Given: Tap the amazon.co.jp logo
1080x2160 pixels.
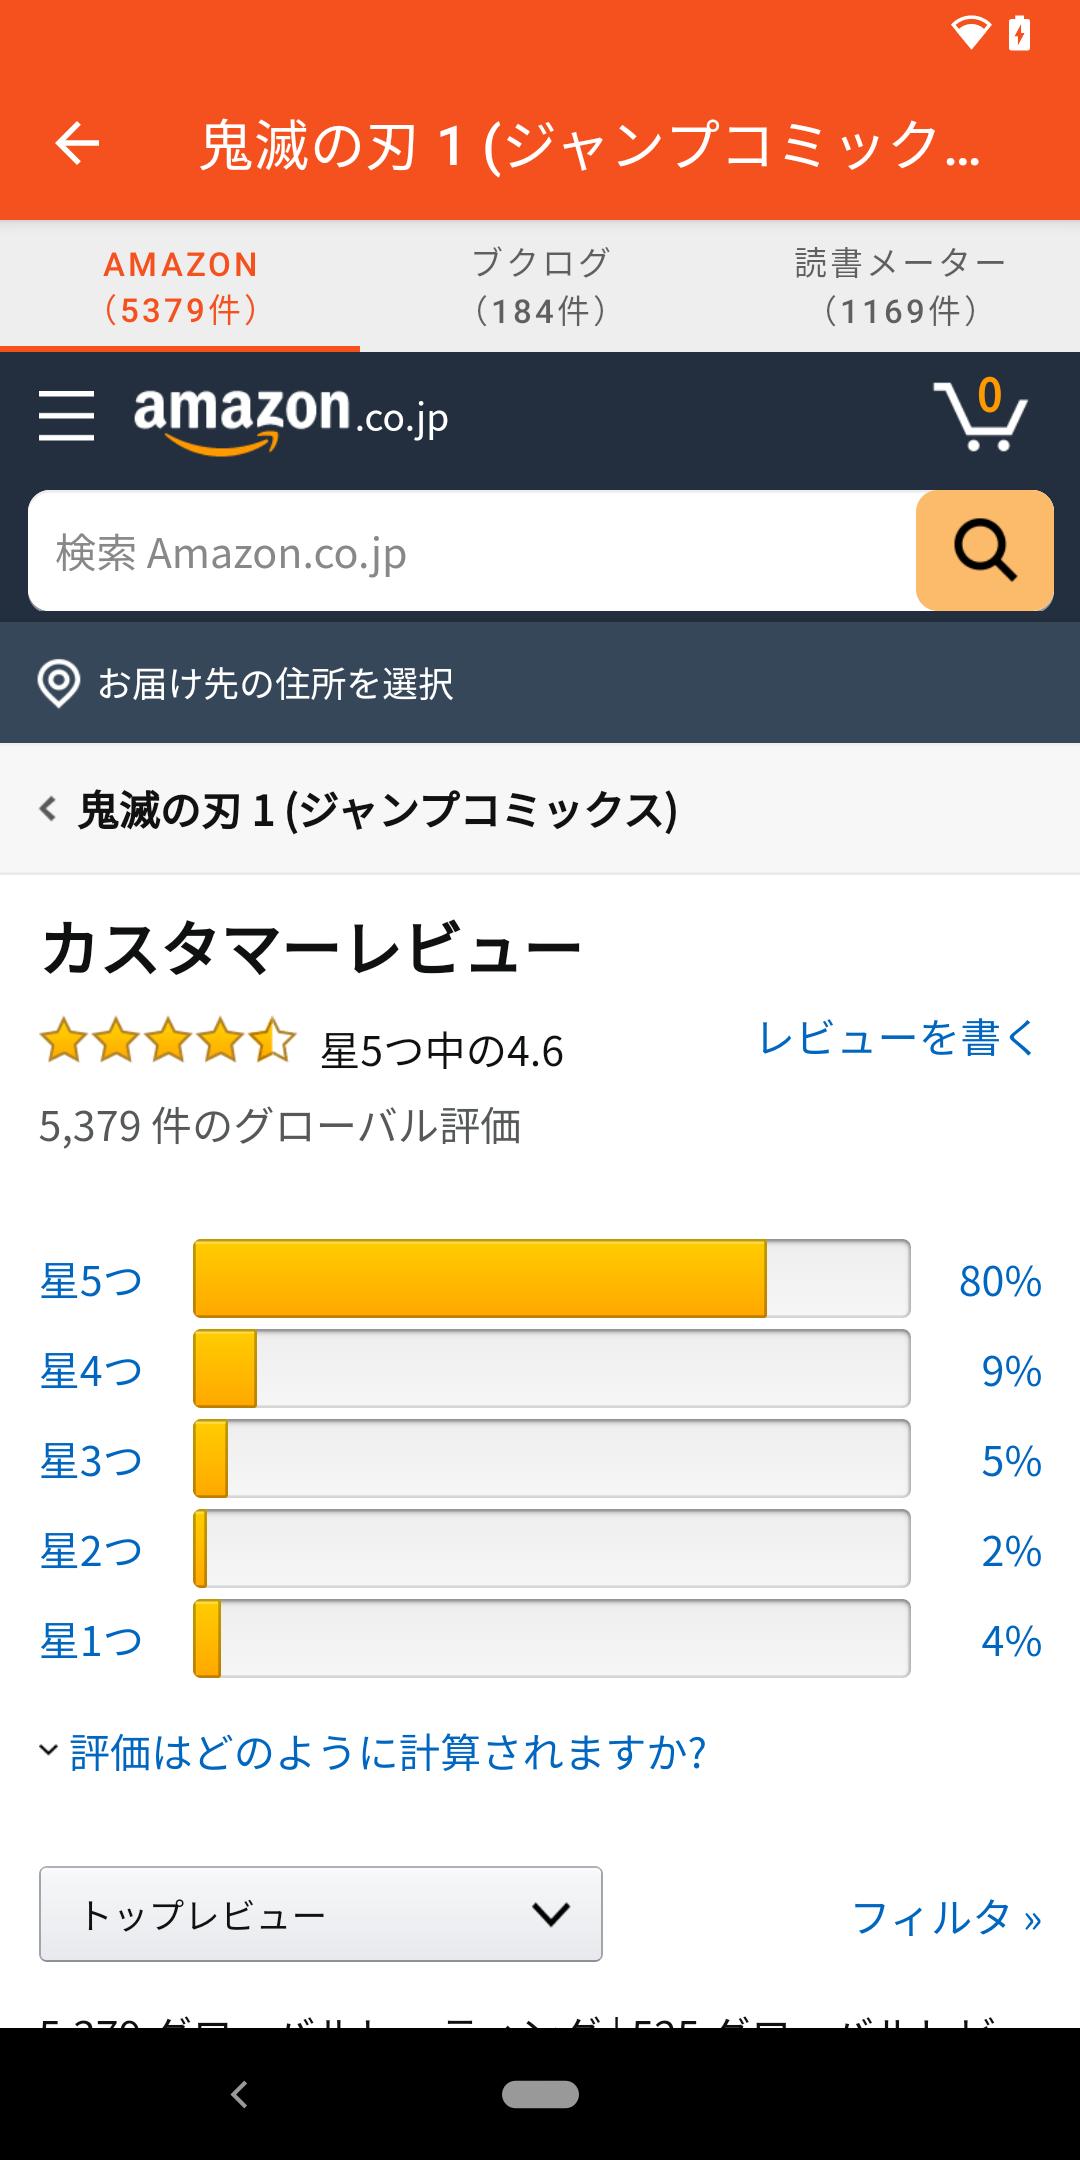Looking at the screenshot, I should point(291,418).
